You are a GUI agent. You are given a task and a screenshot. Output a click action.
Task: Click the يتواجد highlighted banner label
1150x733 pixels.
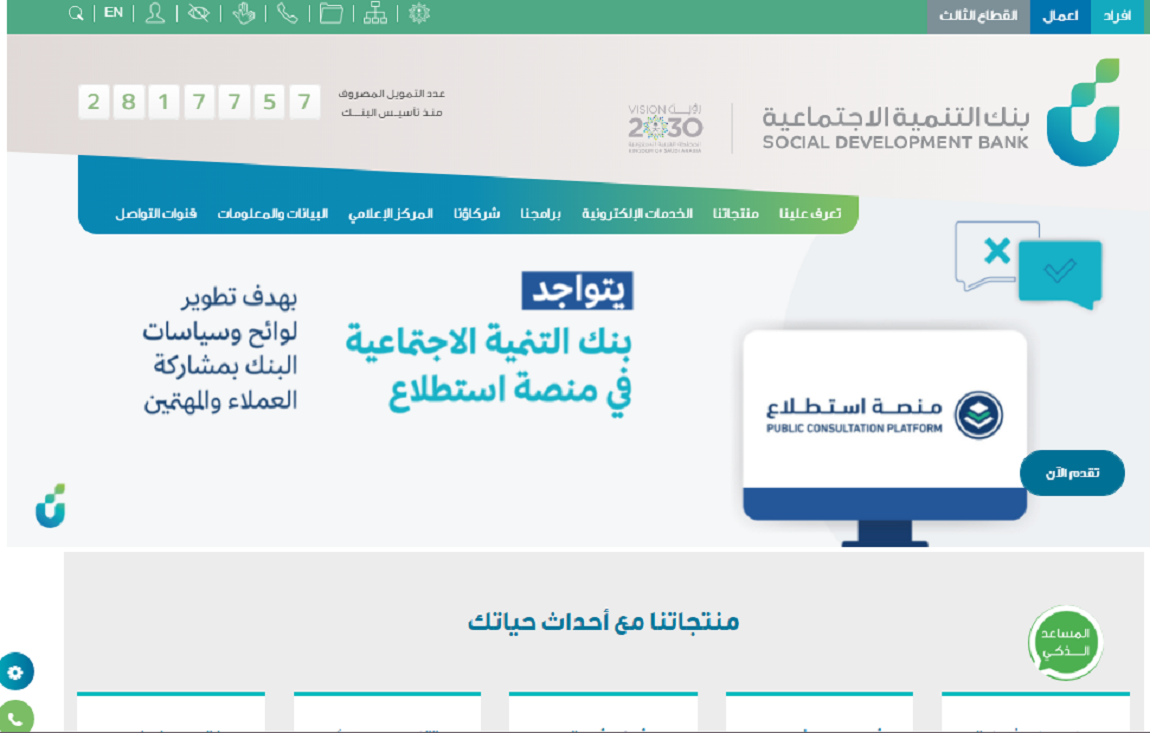coord(577,291)
